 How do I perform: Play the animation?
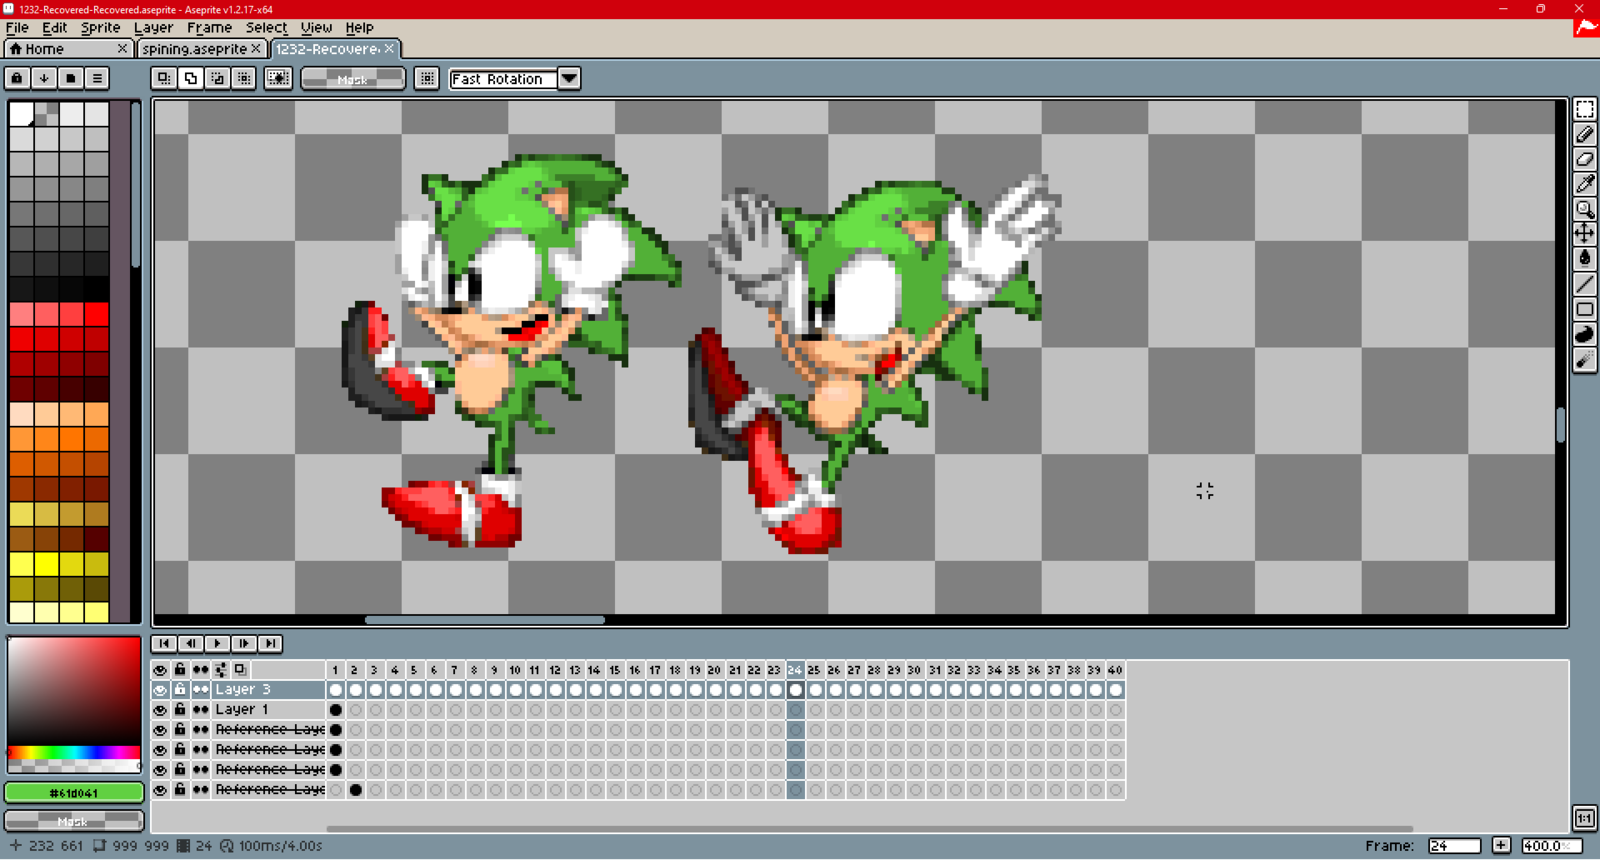click(217, 644)
